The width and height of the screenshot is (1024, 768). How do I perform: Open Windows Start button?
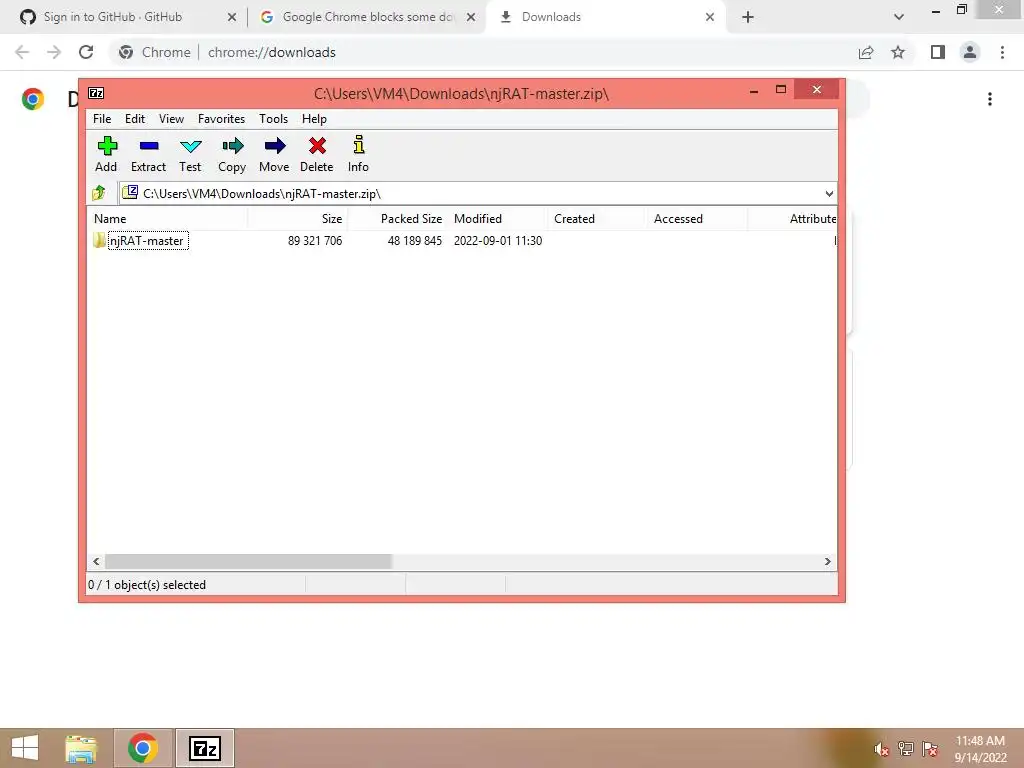click(25, 748)
